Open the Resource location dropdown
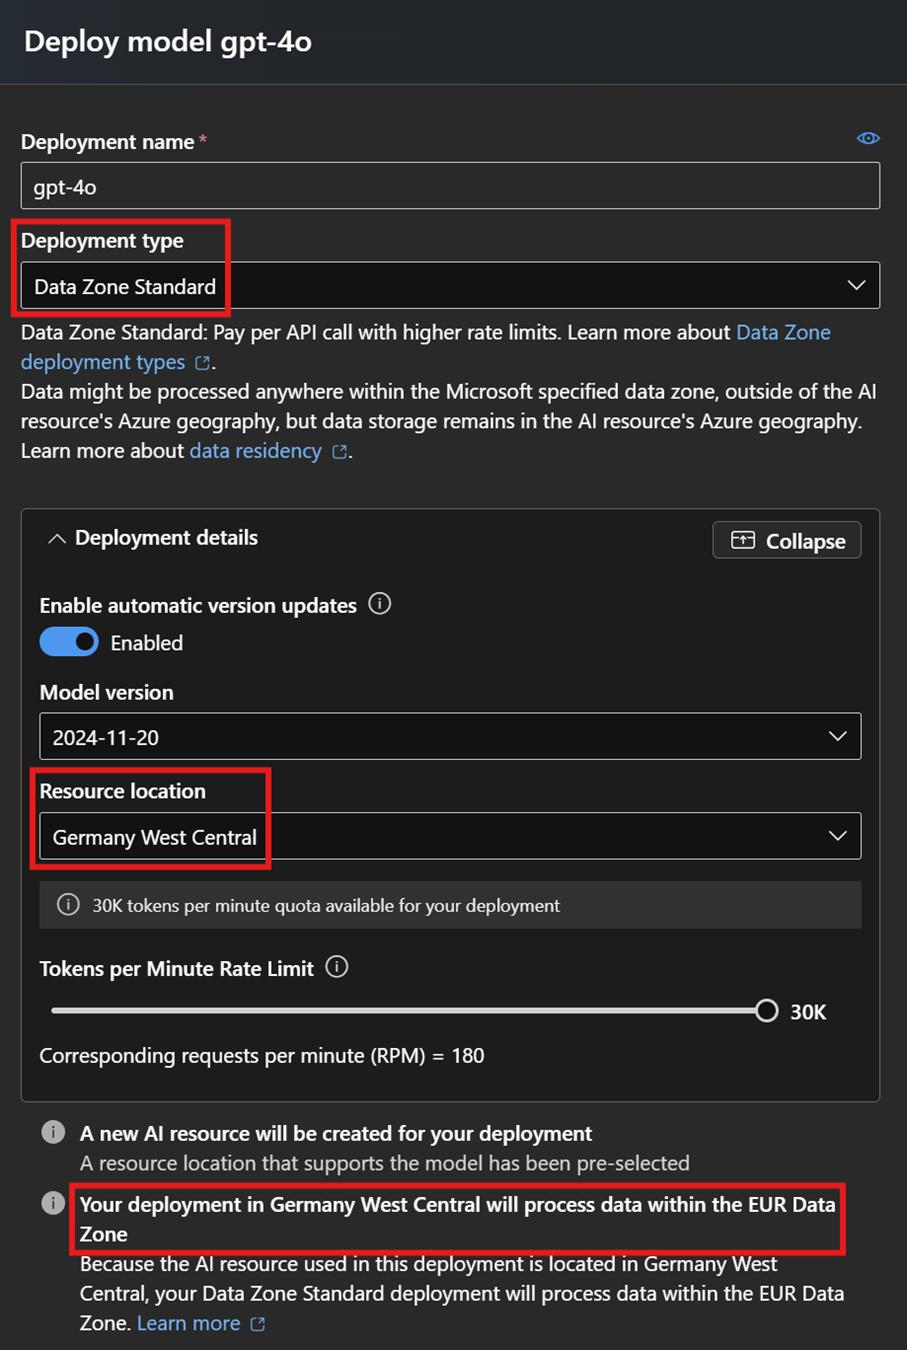Screen dimensions: 907x1350 click(450, 836)
